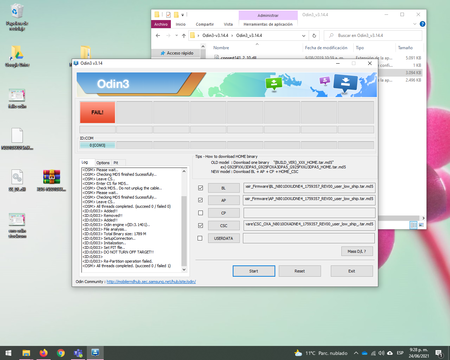This screenshot has width=450, height=360.
Task: Open Explorer help question-mark icon
Action: point(422,24)
